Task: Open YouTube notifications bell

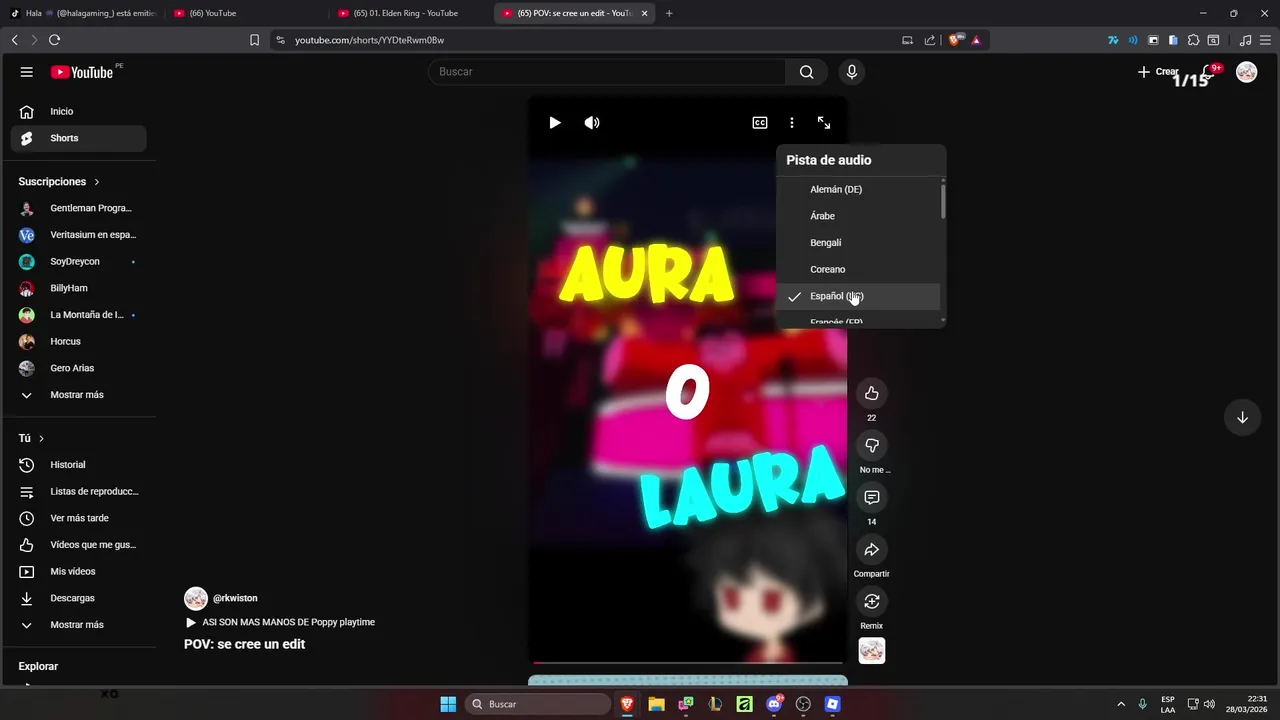Action: 1210,72
